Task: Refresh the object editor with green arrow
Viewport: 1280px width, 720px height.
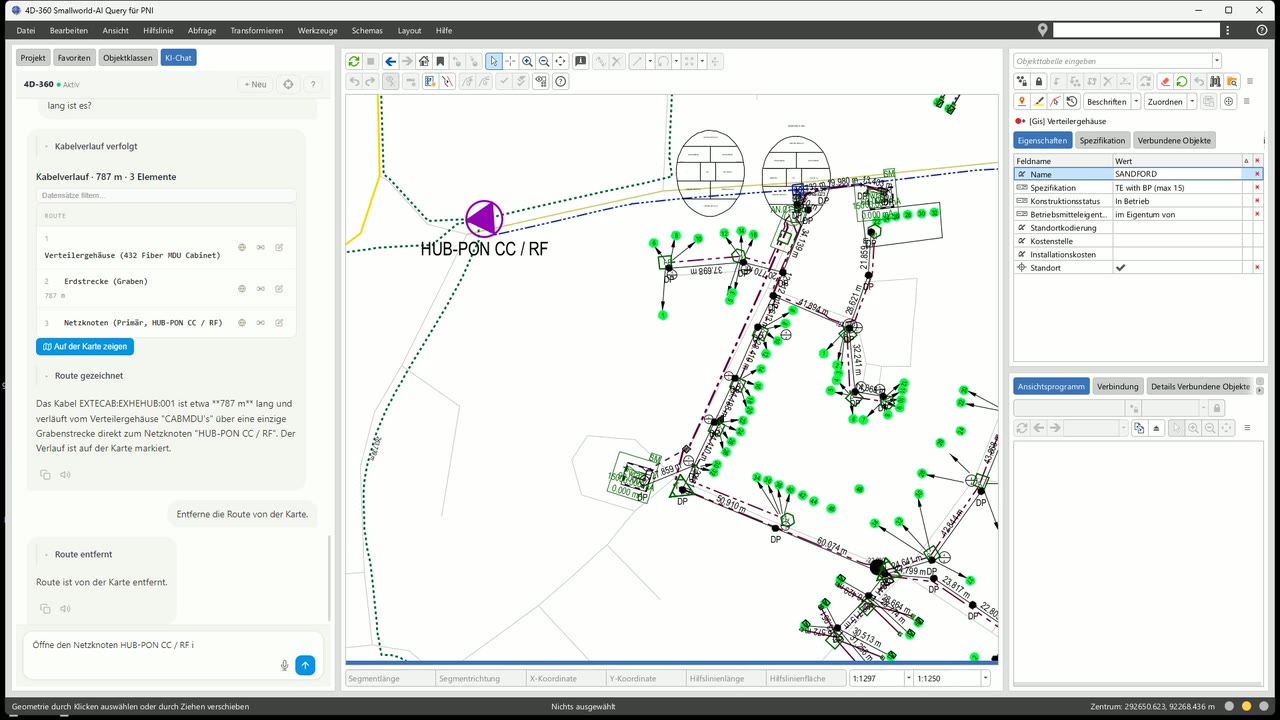Action: (1182, 81)
